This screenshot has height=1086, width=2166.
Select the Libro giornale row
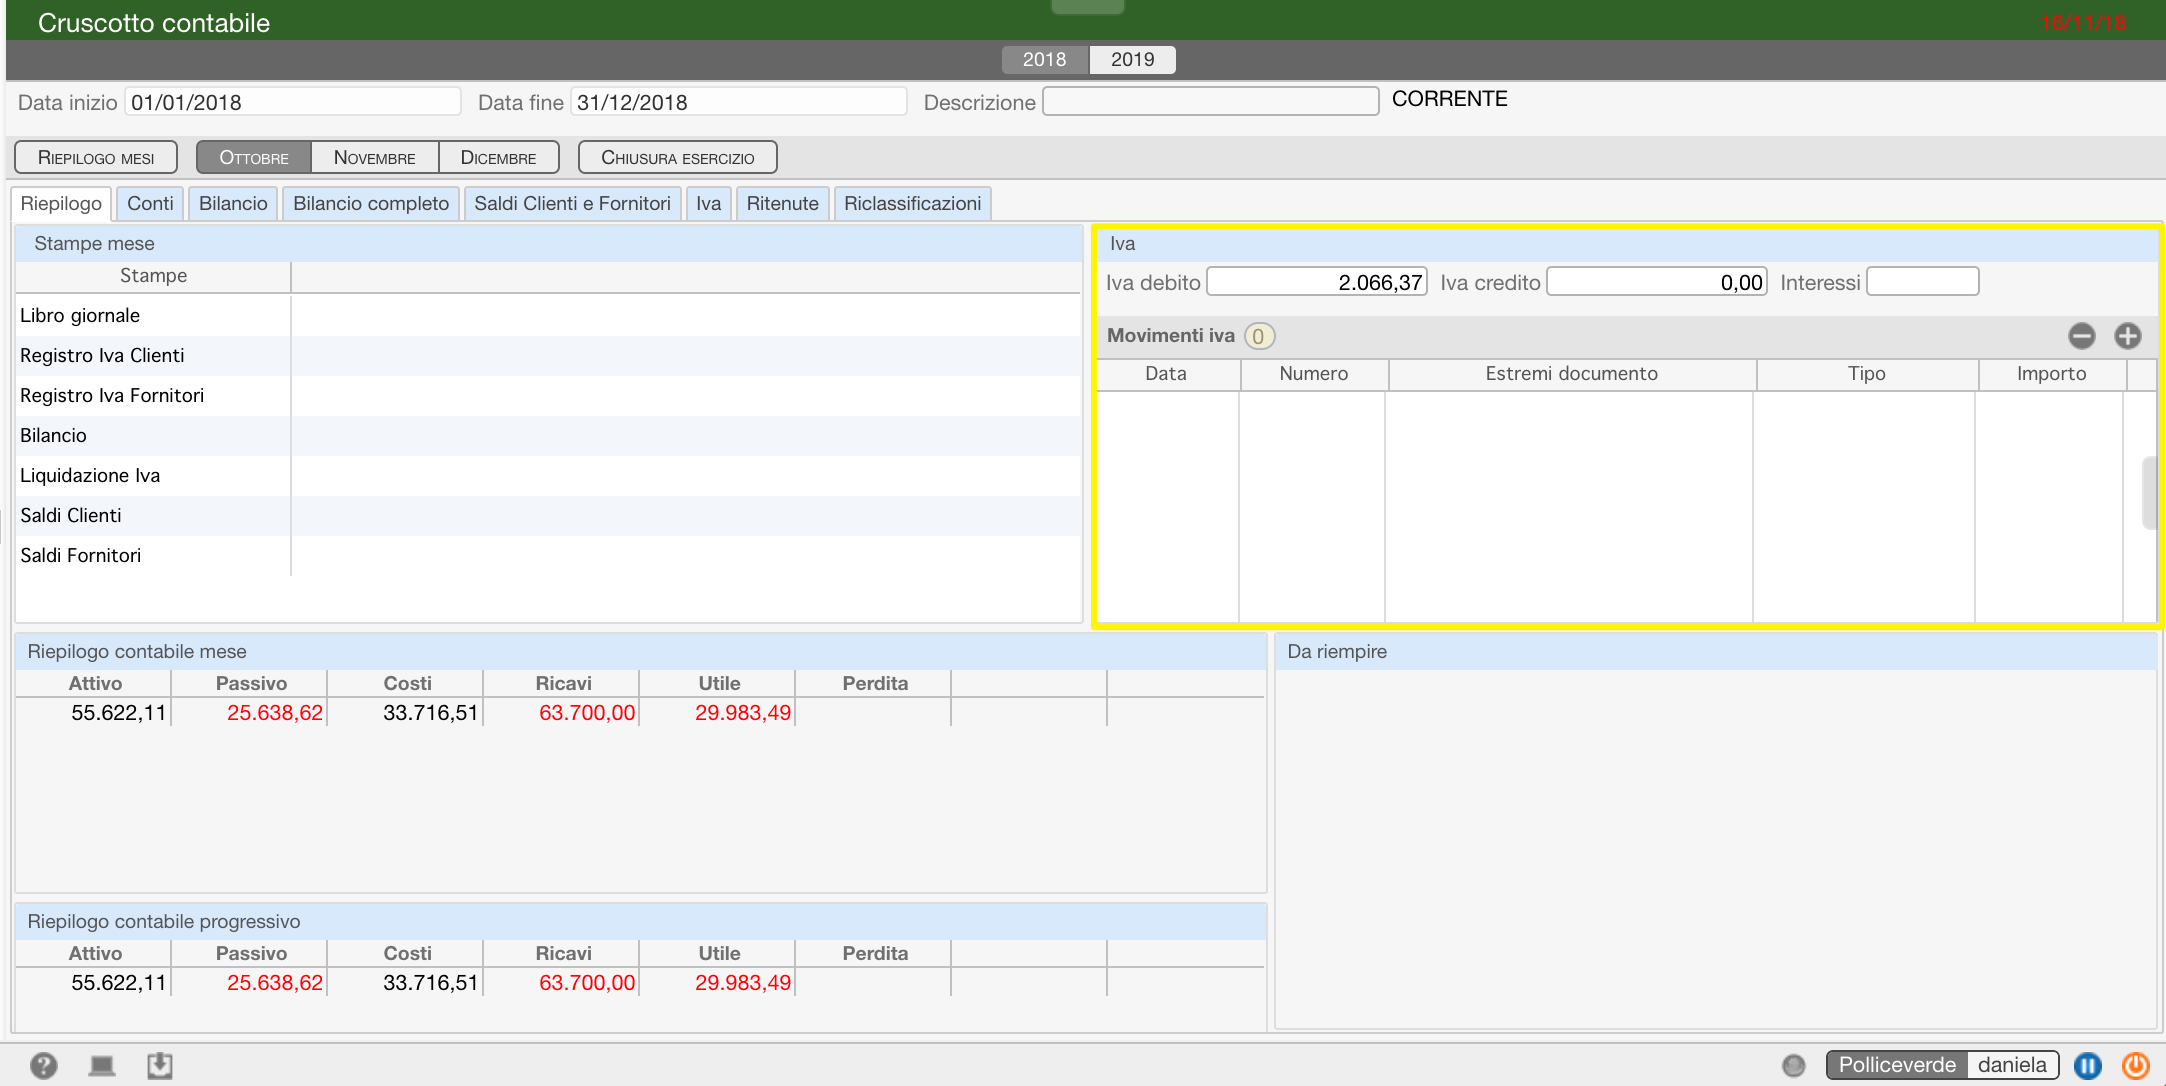(548, 316)
